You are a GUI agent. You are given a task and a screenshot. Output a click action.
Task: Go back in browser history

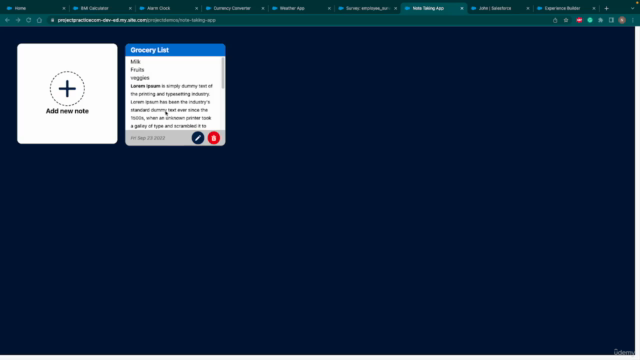coord(7,20)
